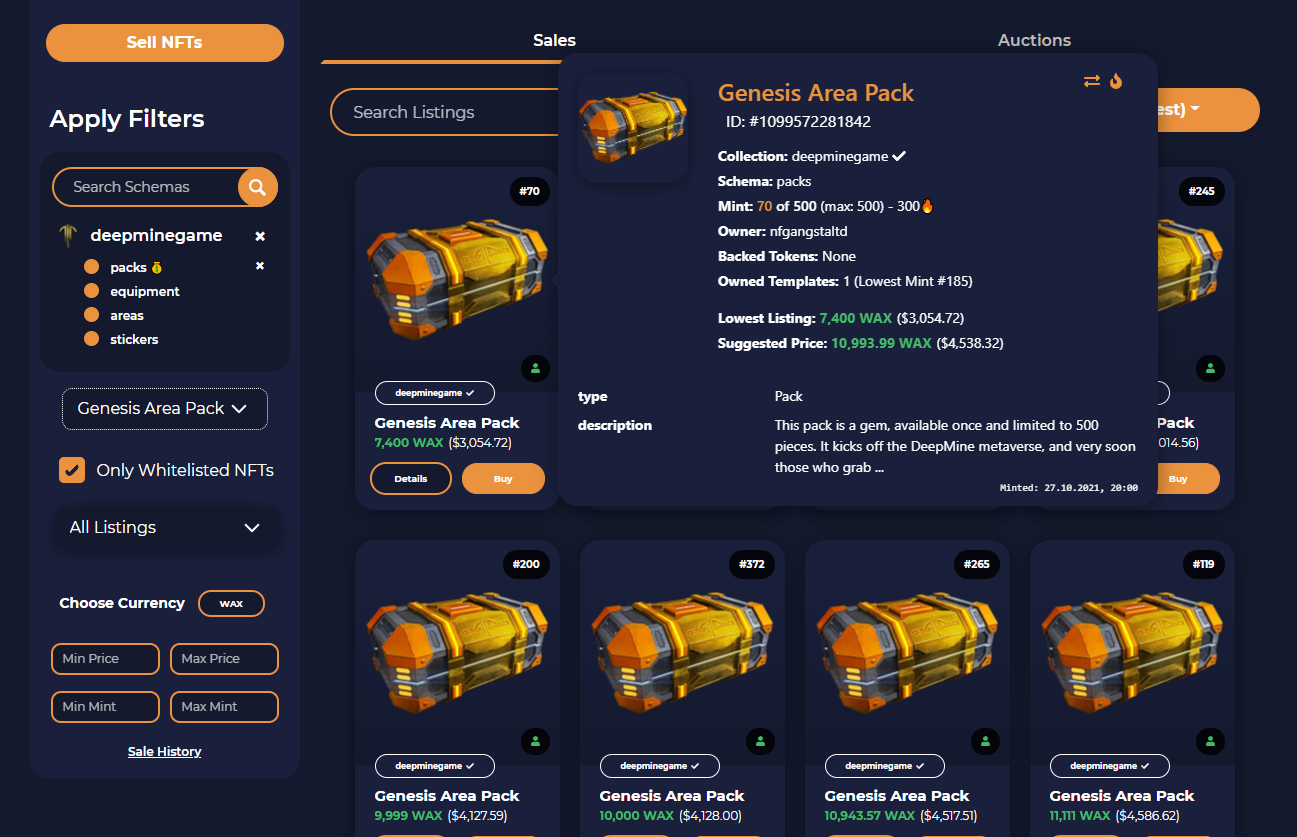Open Details for the 7,400 WAX listing
Image resolution: width=1297 pixels, height=837 pixels.
tap(410, 479)
